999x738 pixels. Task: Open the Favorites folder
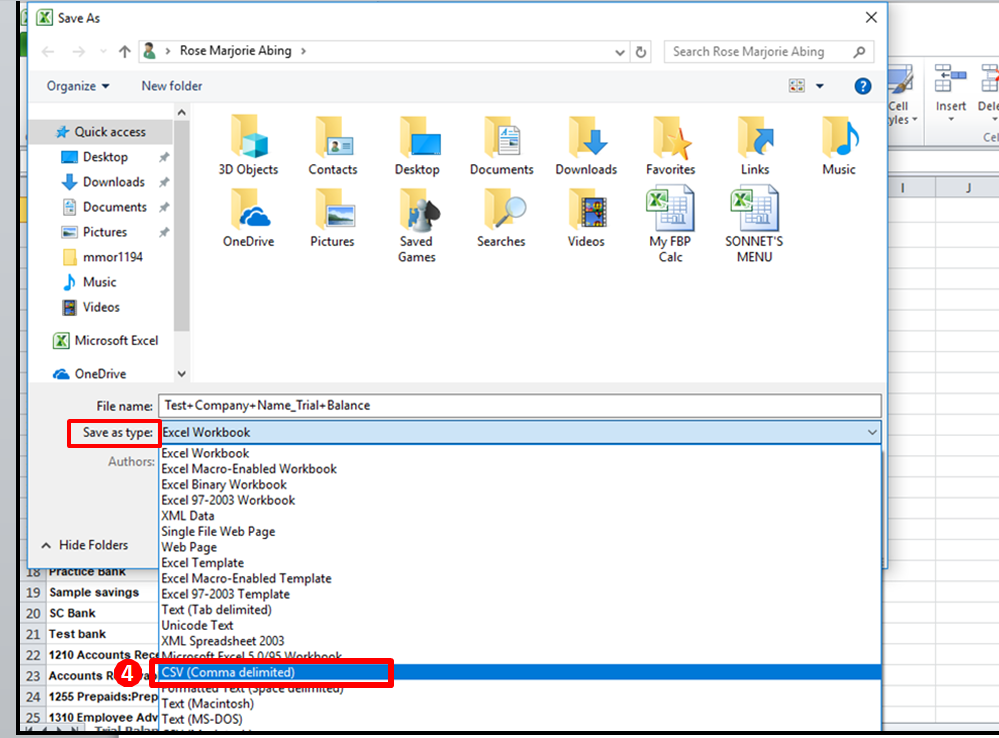pos(670,145)
